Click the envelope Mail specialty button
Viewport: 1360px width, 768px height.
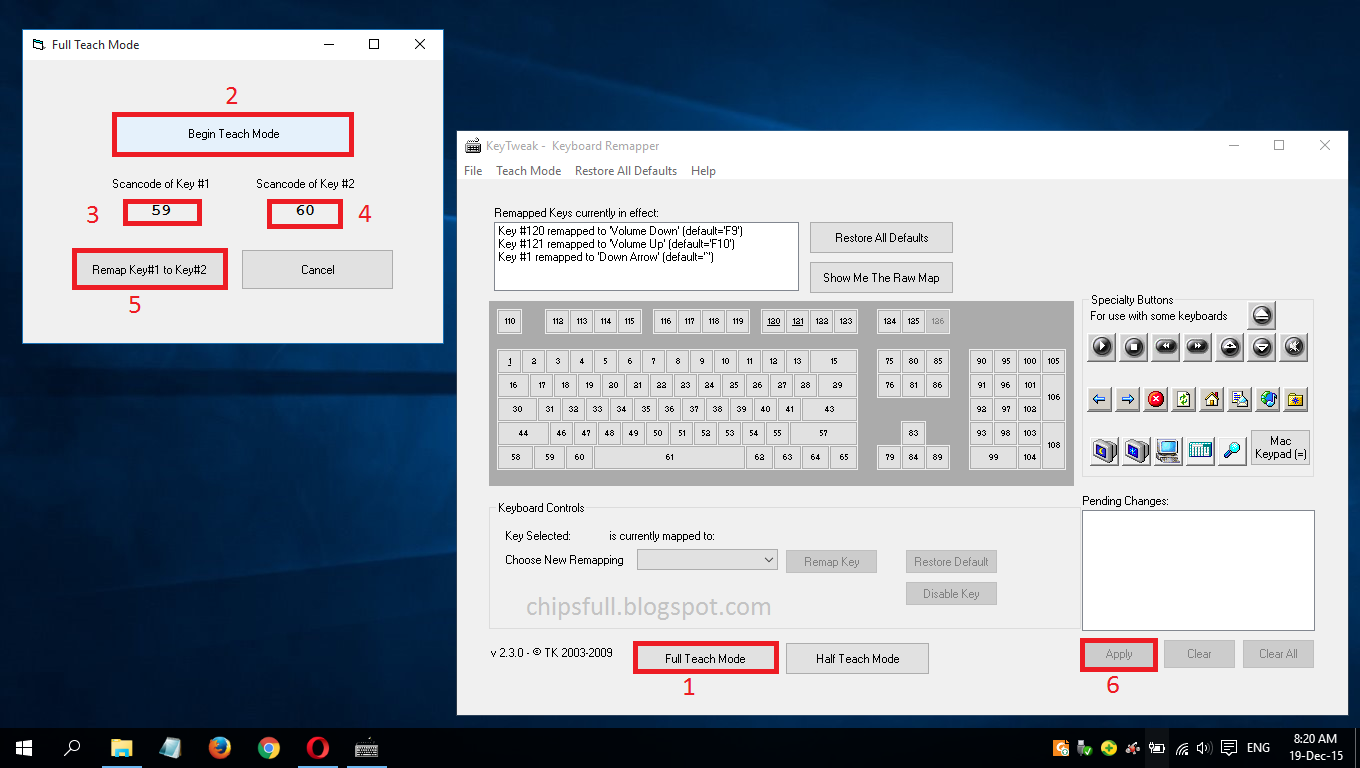(1240, 399)
